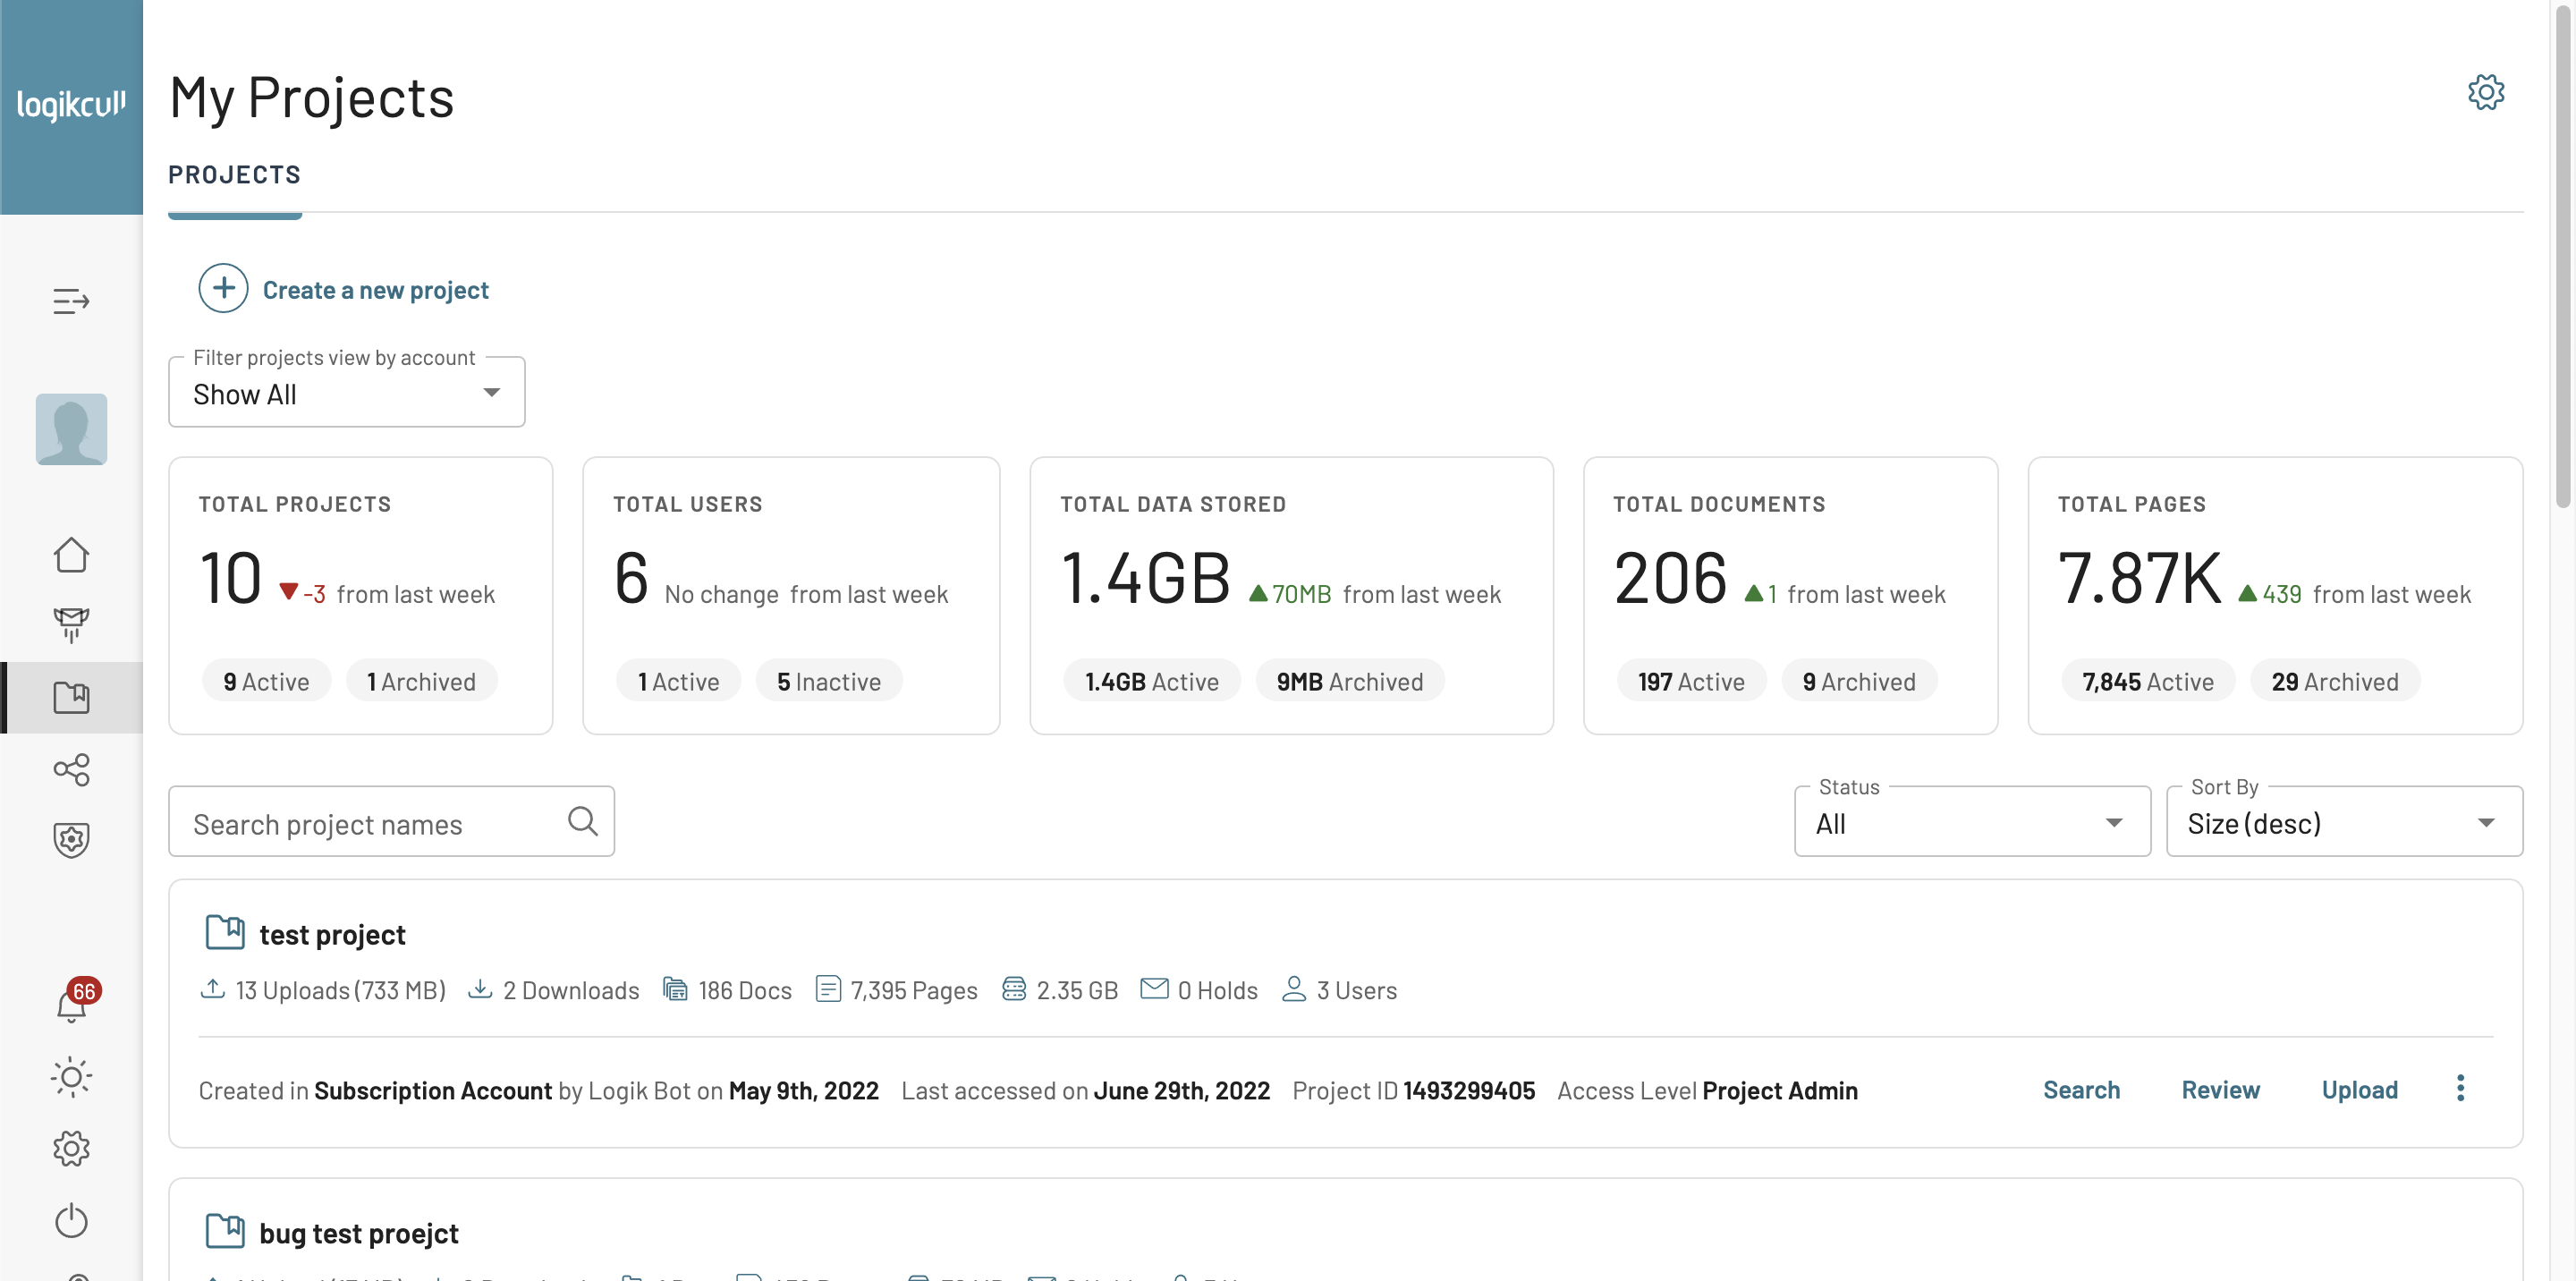The width and height of the screenshot is (2576, 1281).
Task: Click the 1.4GB Active data chip
Action: coord(1152,681)
